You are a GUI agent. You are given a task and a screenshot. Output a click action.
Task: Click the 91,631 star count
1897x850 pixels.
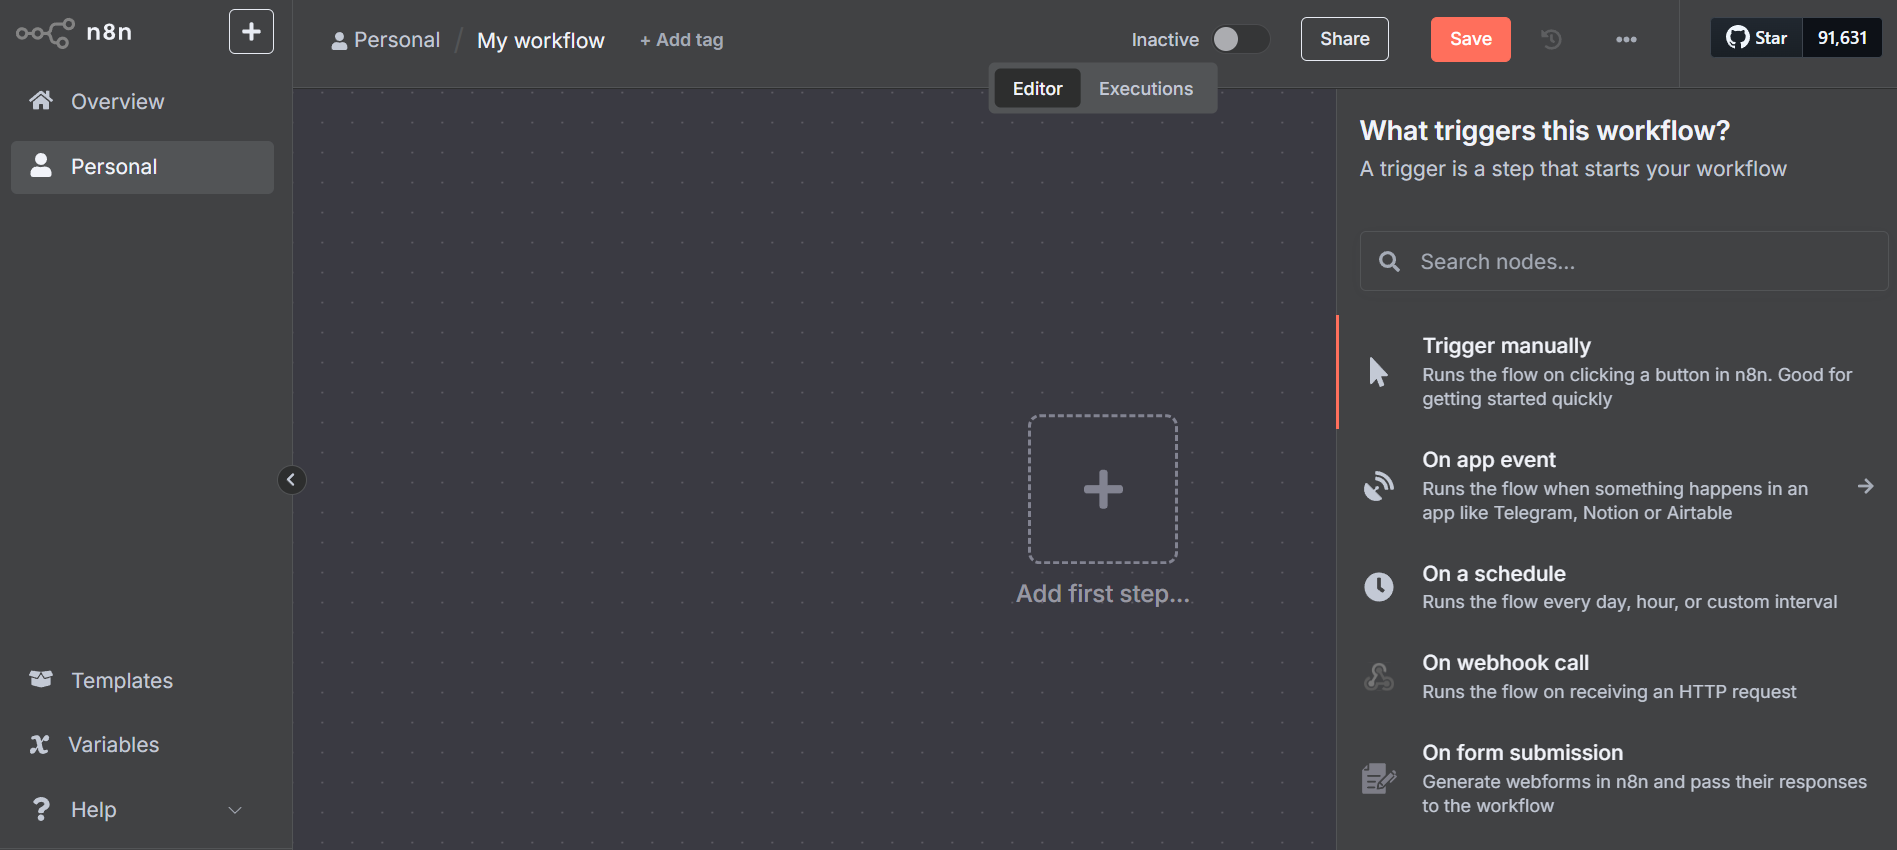click(1842, 38)
